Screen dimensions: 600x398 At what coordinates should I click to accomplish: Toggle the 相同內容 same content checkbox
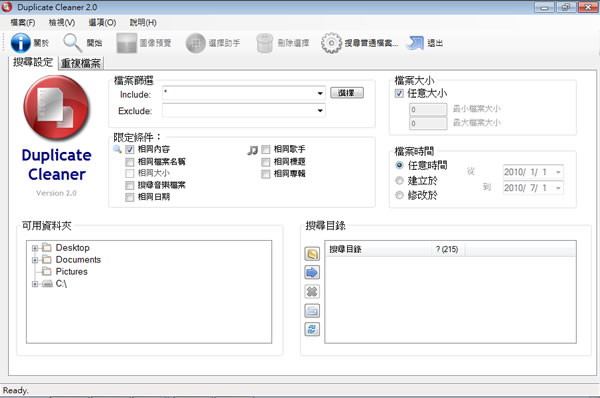[x=130, y=149]
